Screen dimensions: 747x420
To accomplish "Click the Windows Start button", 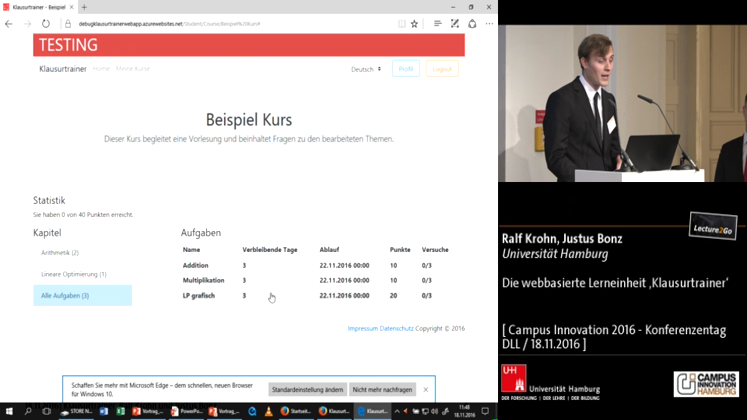I will tap(8, 411).
